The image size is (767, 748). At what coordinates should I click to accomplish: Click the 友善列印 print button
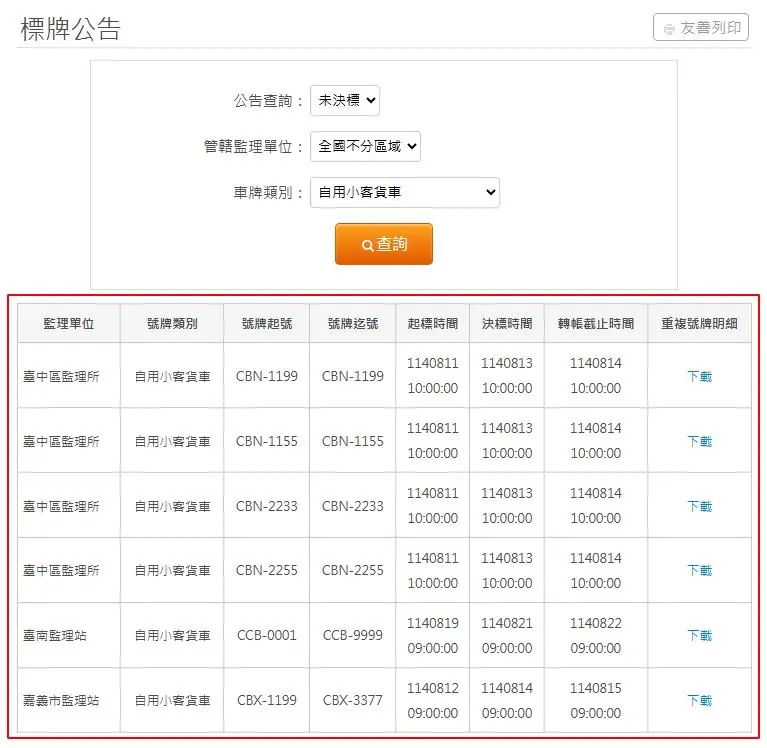pyautogui.click(x=700, y=28)
